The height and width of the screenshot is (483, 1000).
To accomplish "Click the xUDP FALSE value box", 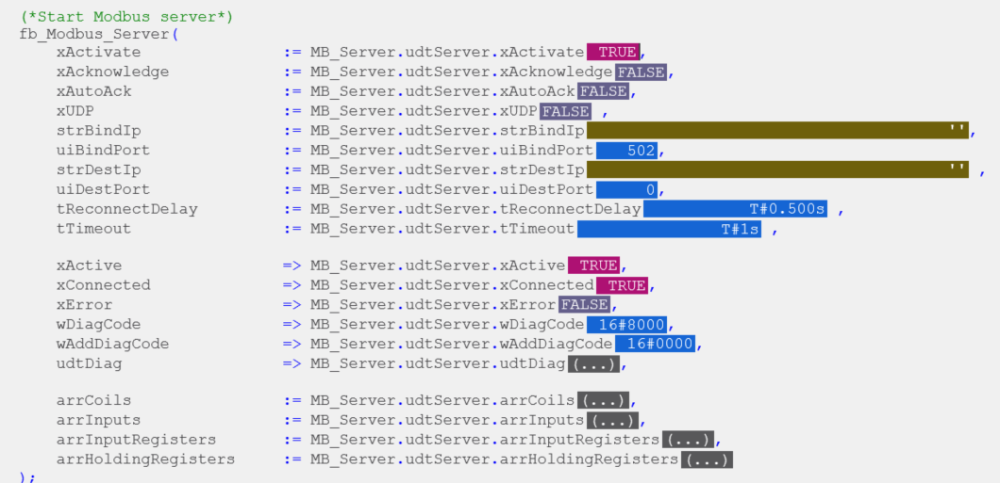I will 565,111.
